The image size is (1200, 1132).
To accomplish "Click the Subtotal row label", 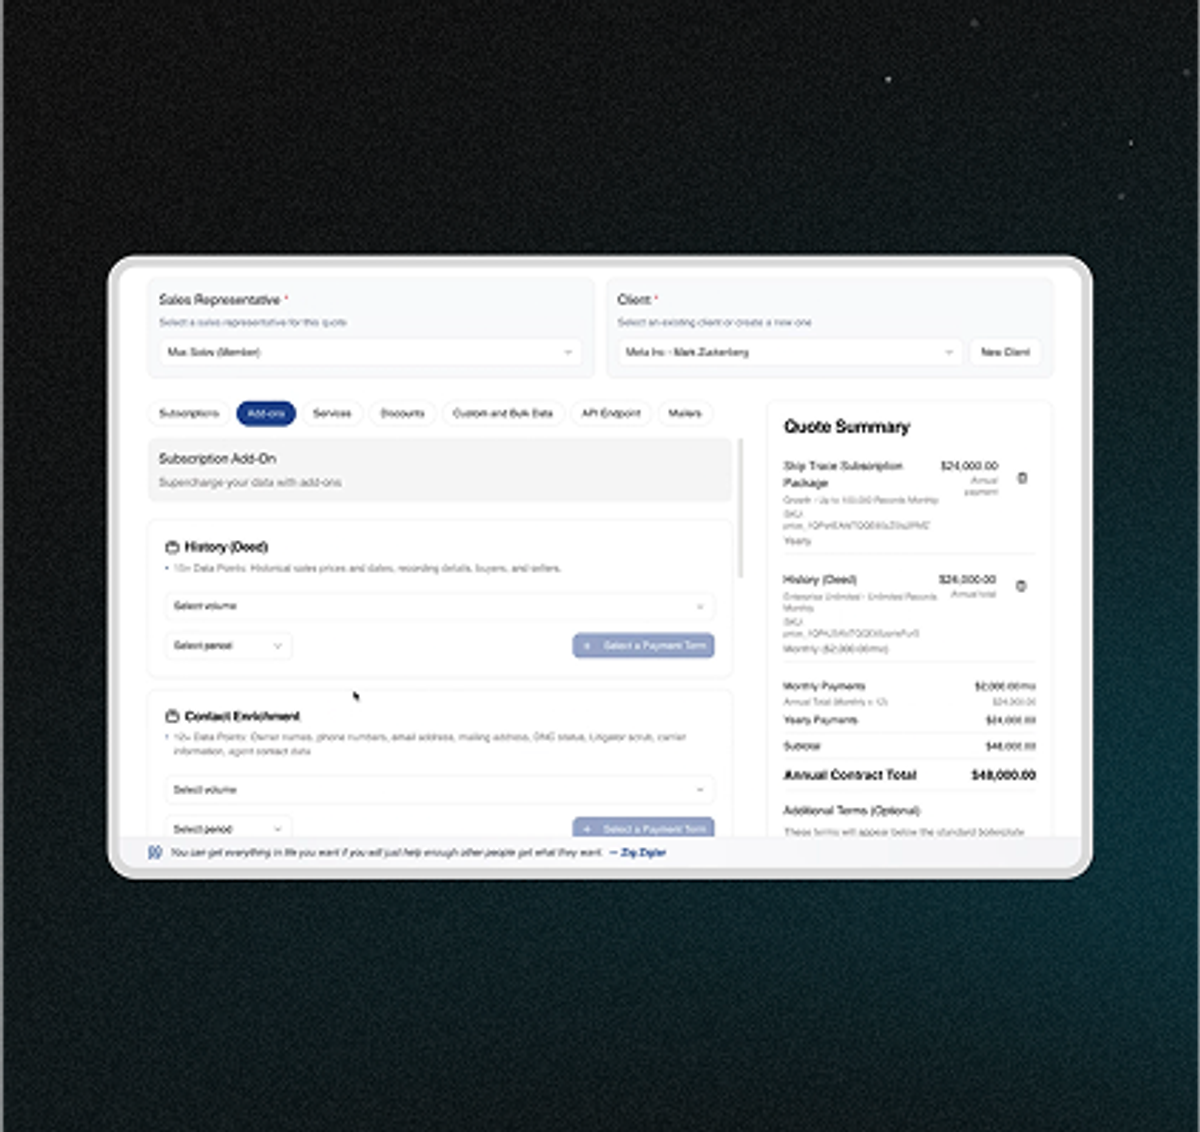I will (802, 746).
